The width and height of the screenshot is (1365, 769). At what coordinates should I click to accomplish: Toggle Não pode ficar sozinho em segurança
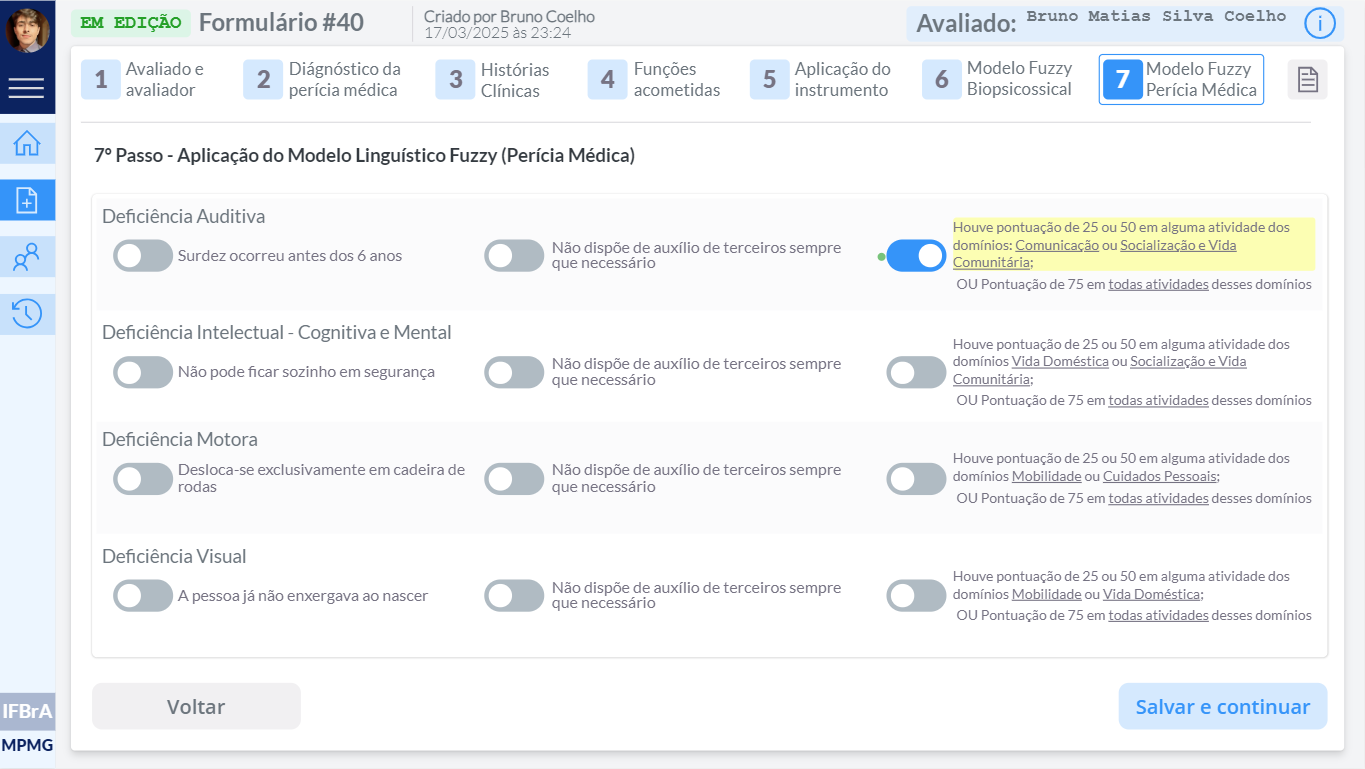[x=143, y=373]
